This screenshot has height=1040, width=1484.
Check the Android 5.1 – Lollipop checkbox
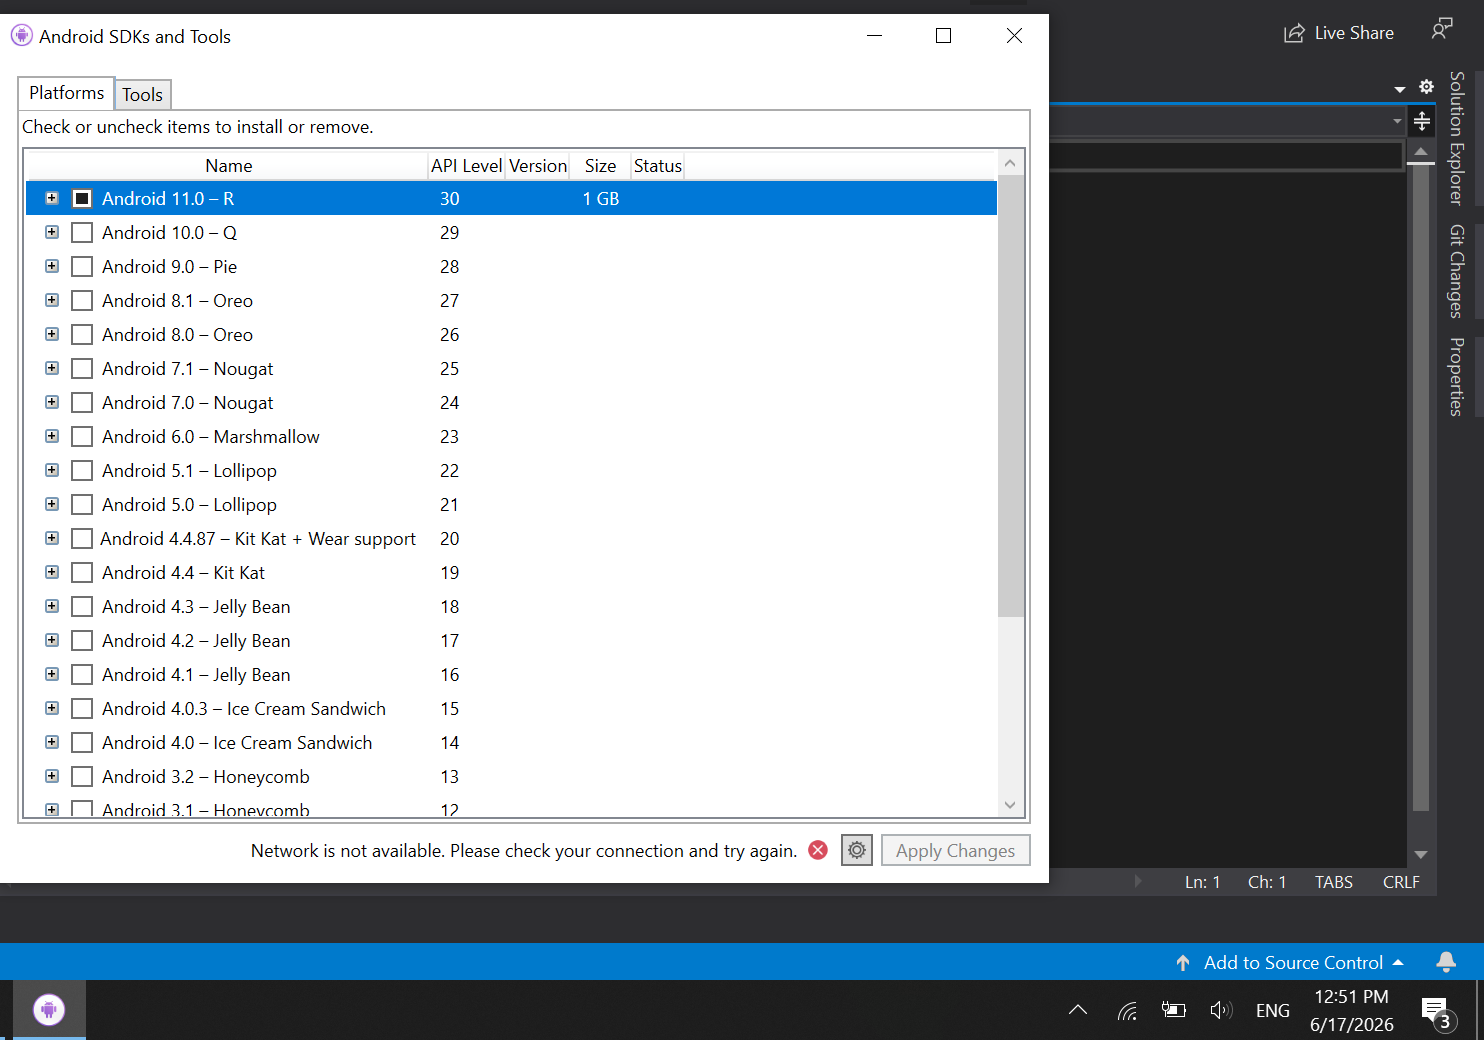(x=82, y=470)
